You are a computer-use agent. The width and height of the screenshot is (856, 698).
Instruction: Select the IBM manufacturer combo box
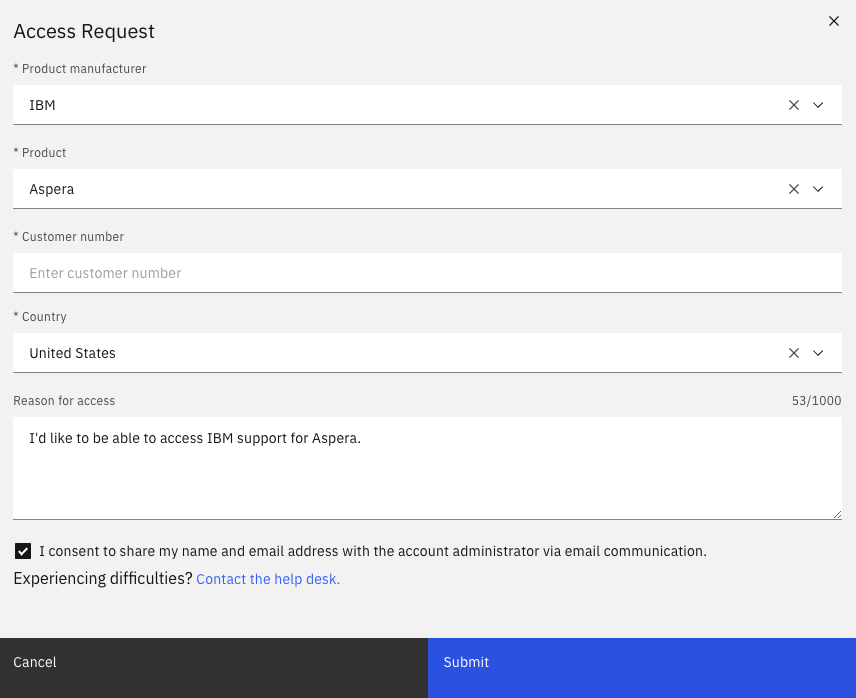(x=427, y=105)
